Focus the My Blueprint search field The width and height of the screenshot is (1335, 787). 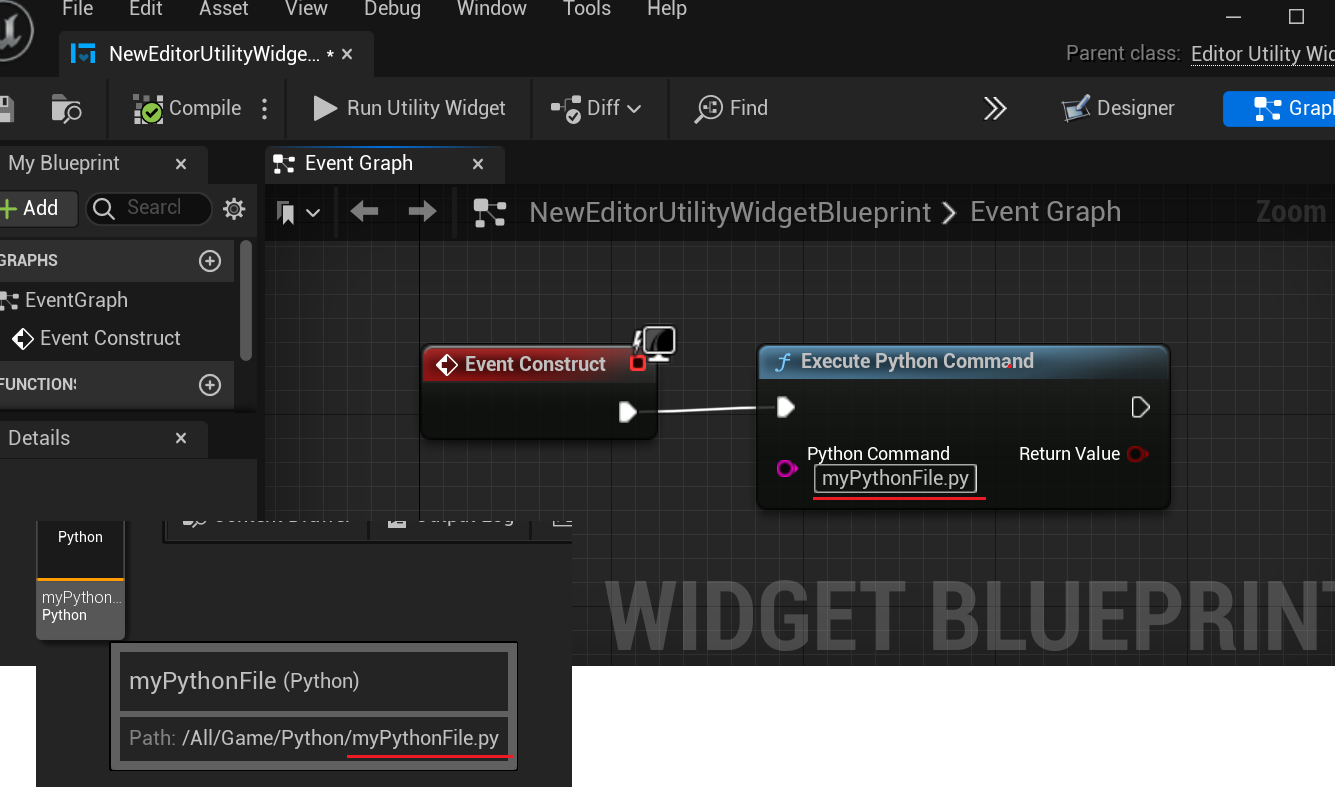point(149,208)
